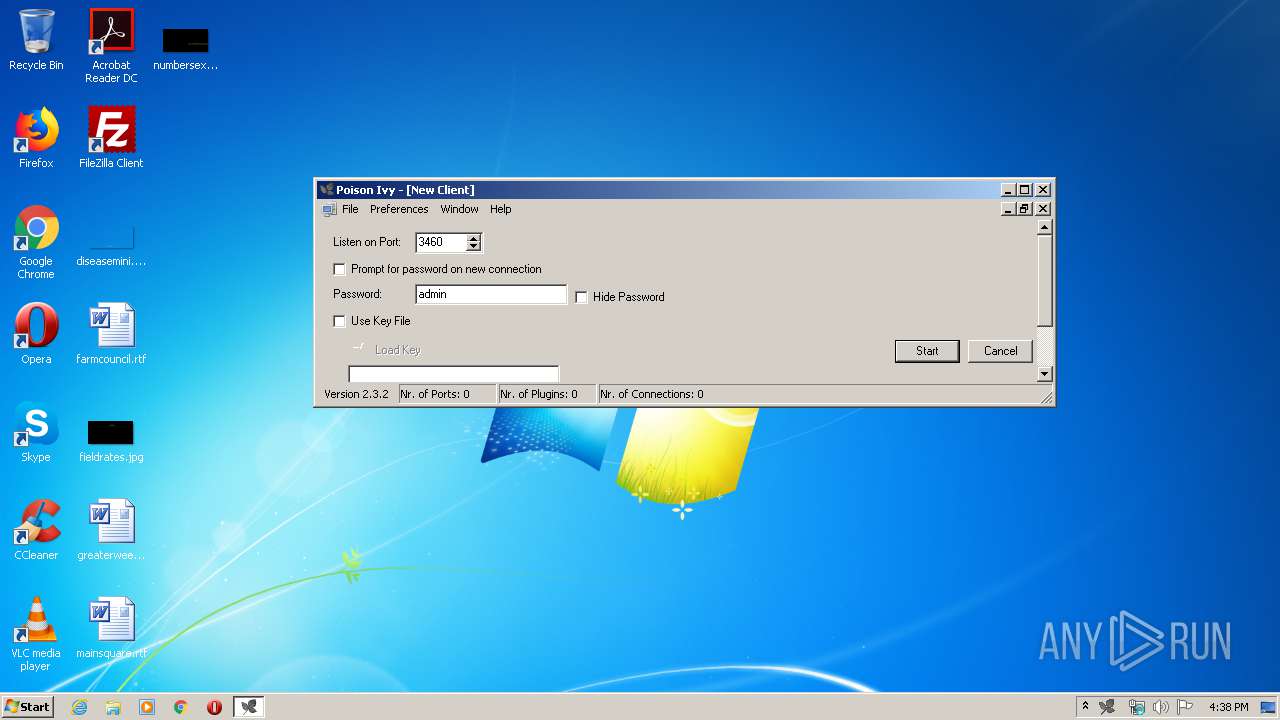Viewport: 1280px width, 720px height.
Task: Click Poison Ivy taskbar button
Action: click(x=249, y=707)
